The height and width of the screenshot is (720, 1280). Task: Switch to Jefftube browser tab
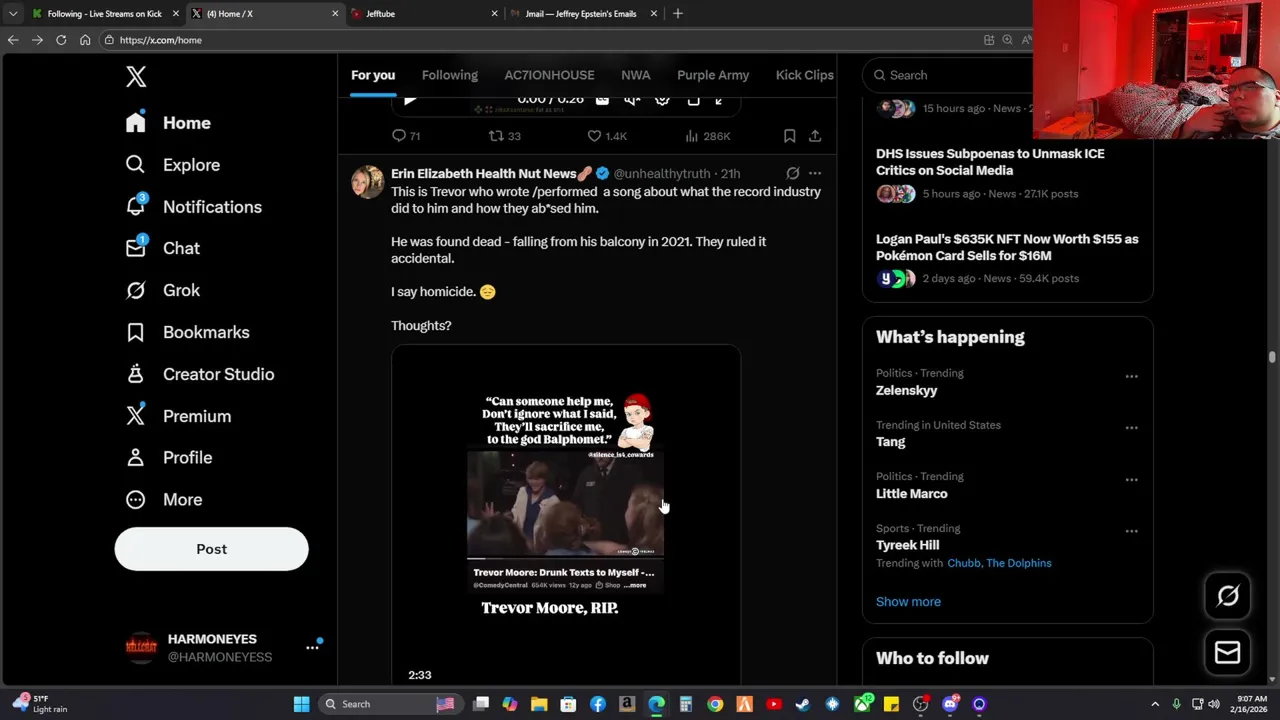tap(423, 14)
